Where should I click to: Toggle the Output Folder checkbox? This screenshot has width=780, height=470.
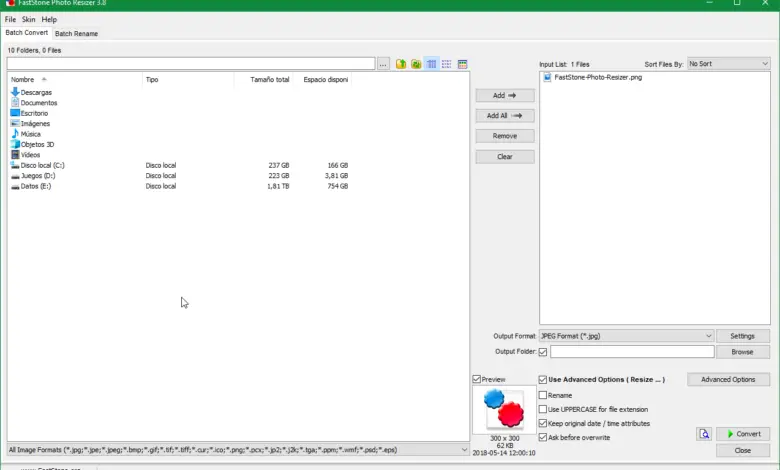[x=543, y=352]
